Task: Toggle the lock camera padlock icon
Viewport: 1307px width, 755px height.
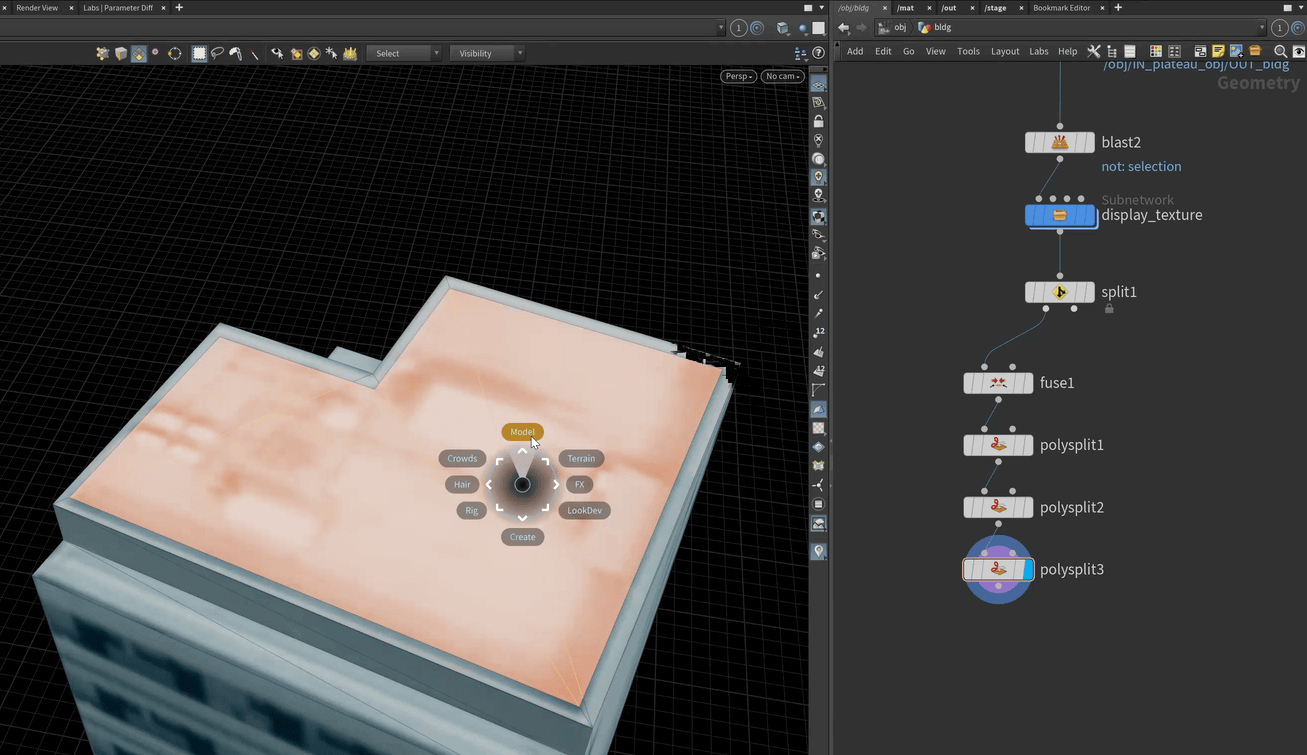Action: click(x=818, y=121)
